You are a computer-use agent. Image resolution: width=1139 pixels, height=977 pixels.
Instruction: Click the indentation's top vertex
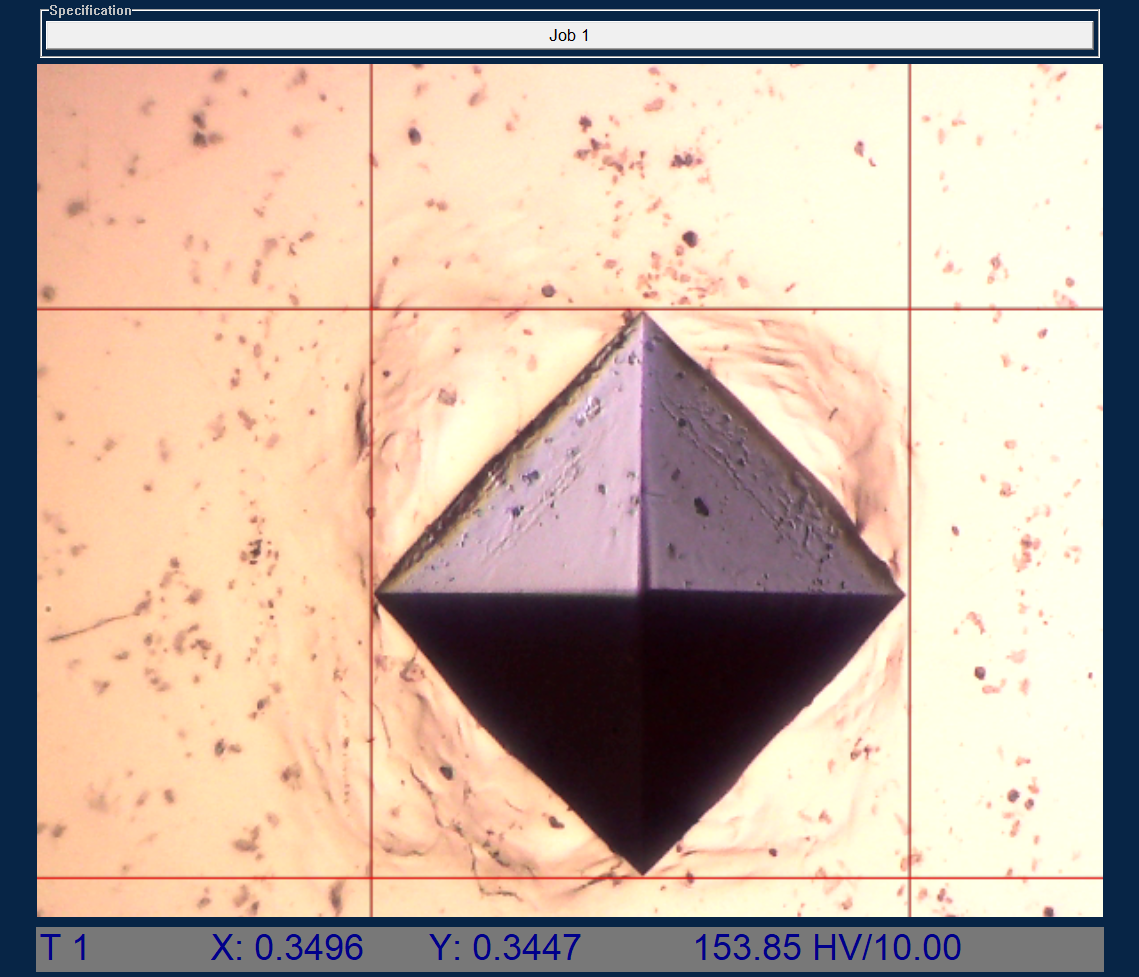[643, 313]
